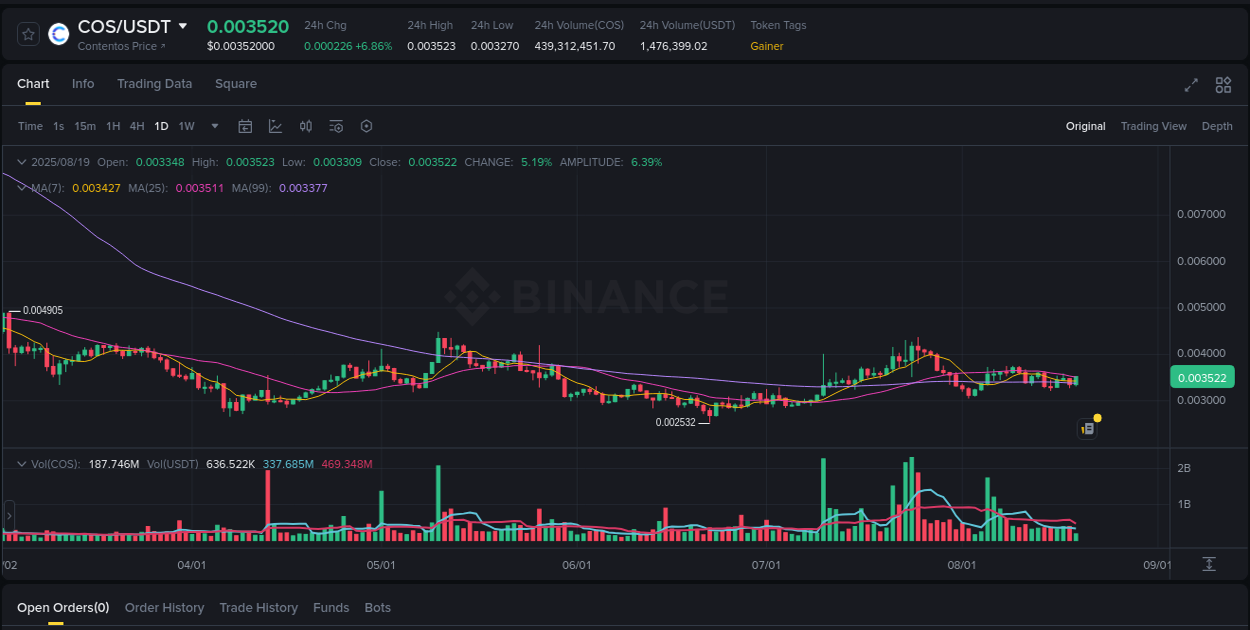Open the indicators list settings icon

click(336, 126)
